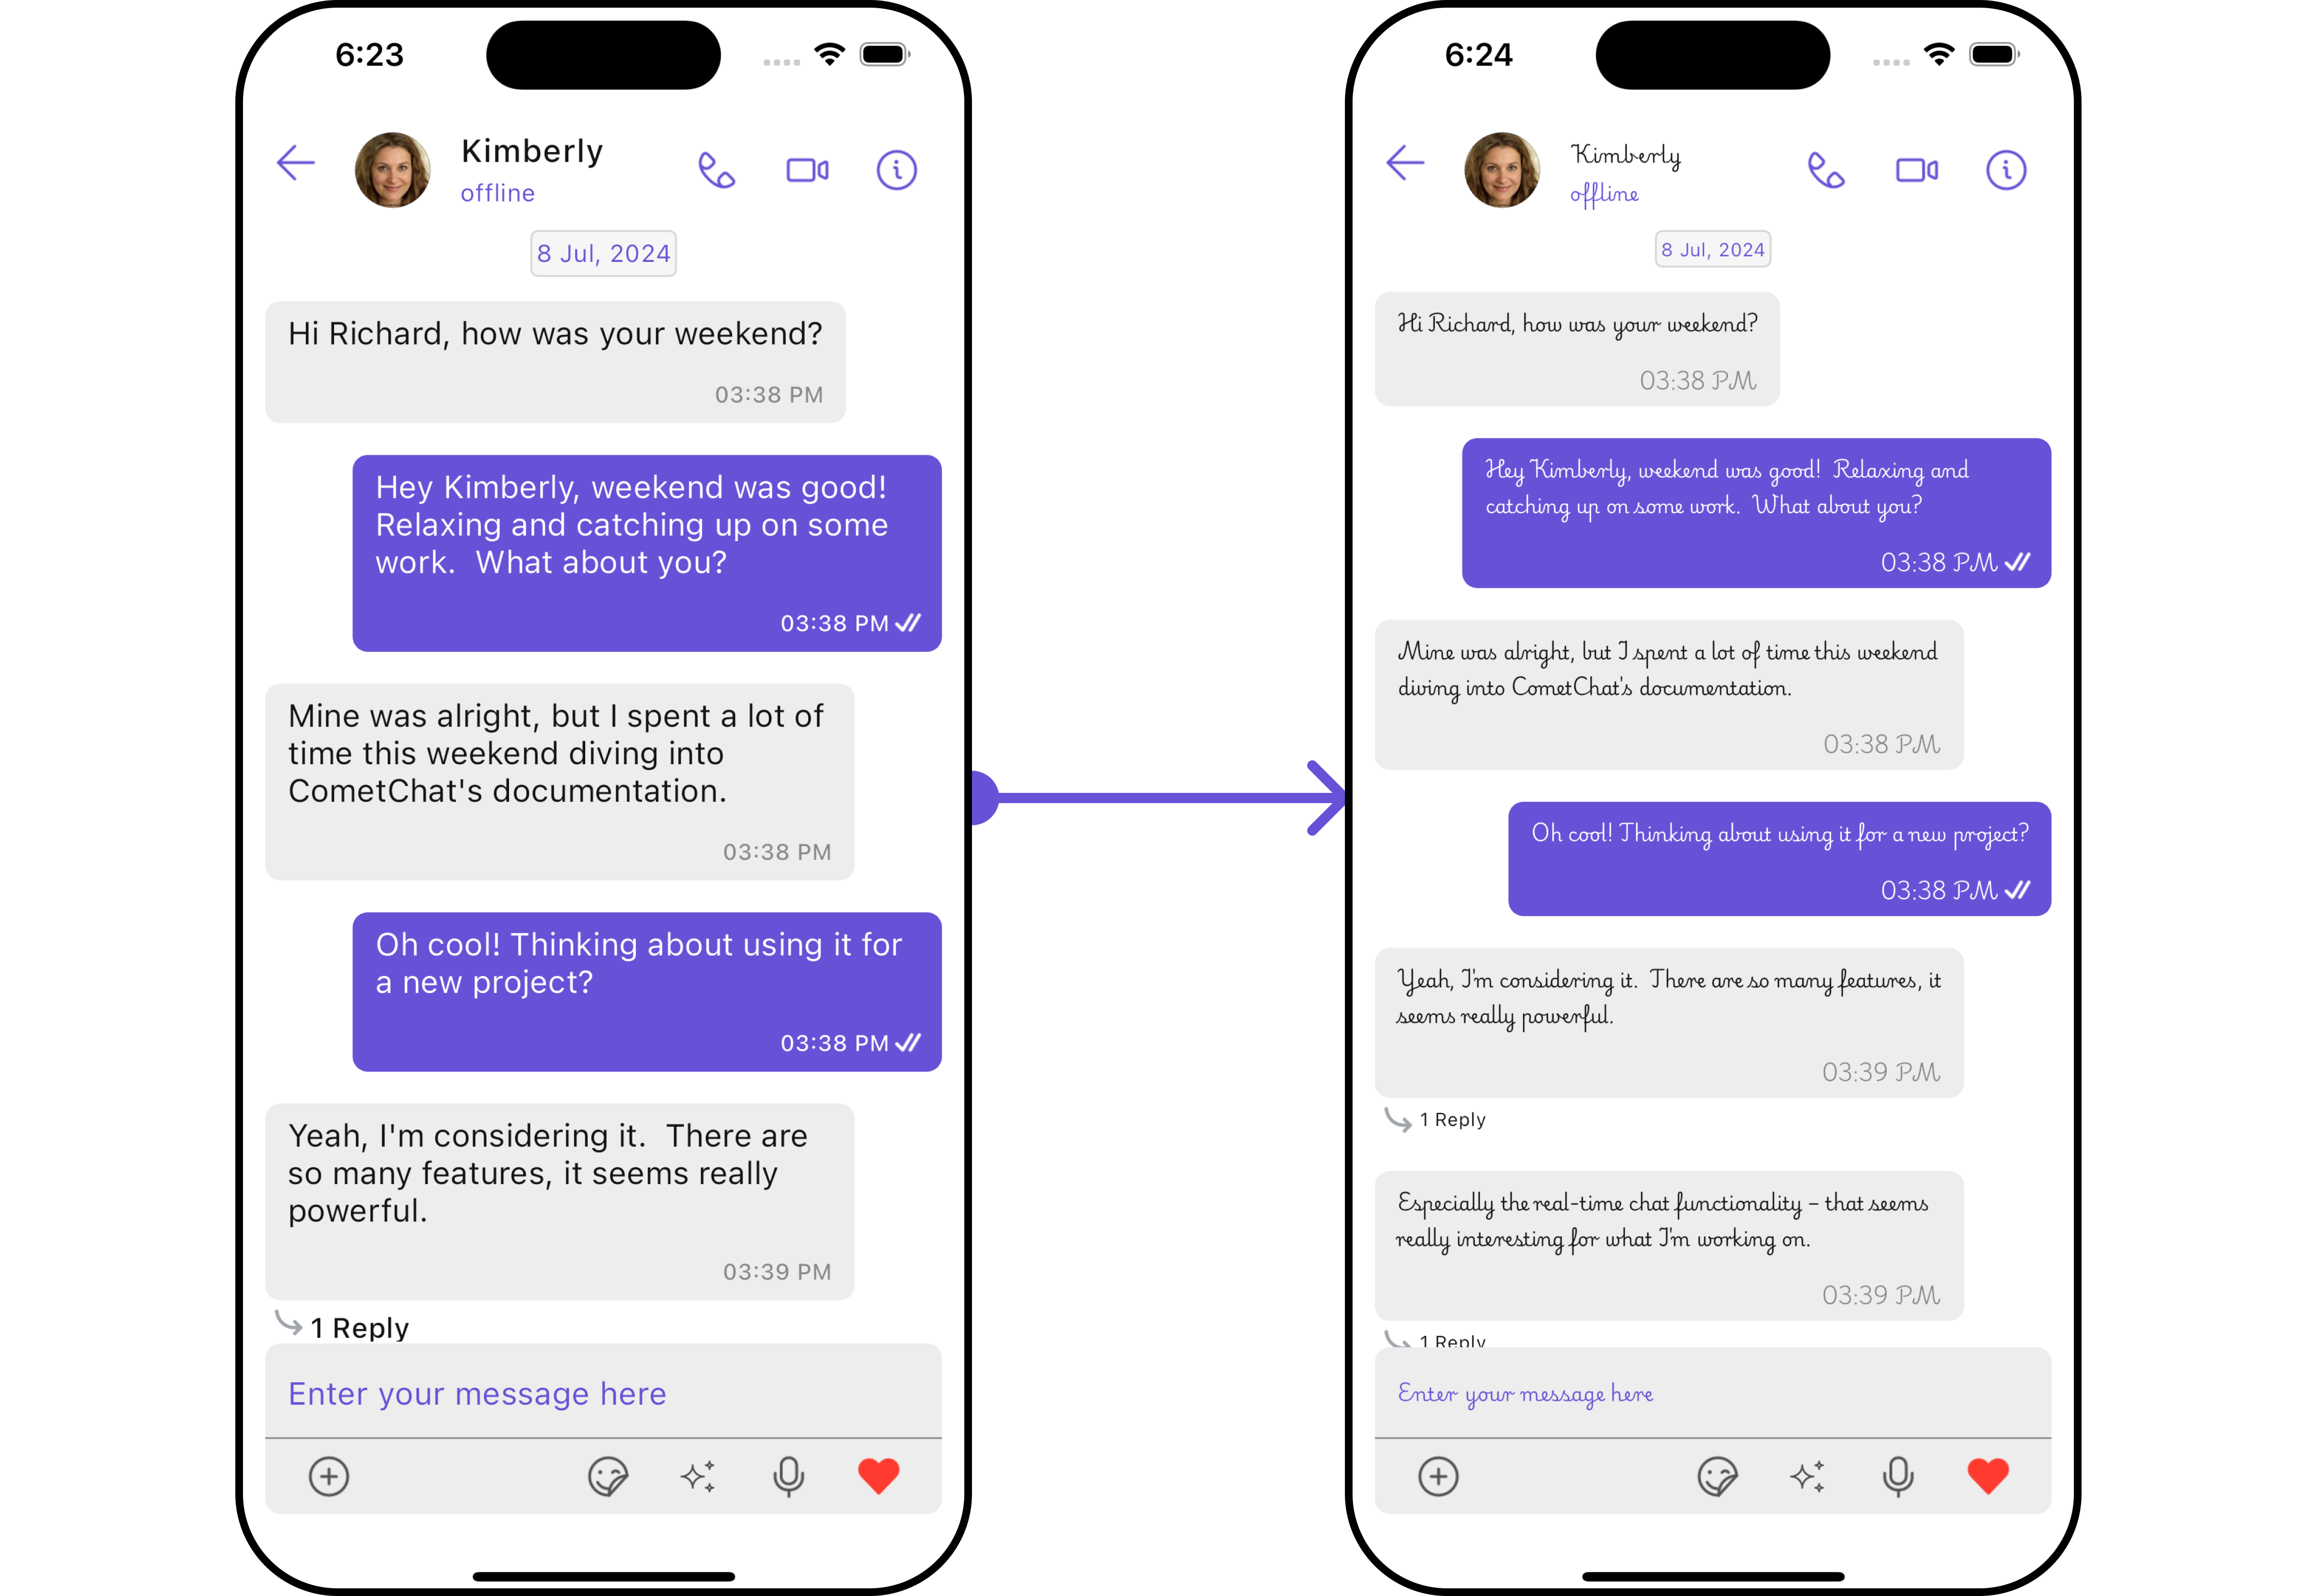Viewport: 2301px width, 1596px height.
Task: Select "Especially the real-time chat" message bubble
Action: (x=1668, y=1245)
